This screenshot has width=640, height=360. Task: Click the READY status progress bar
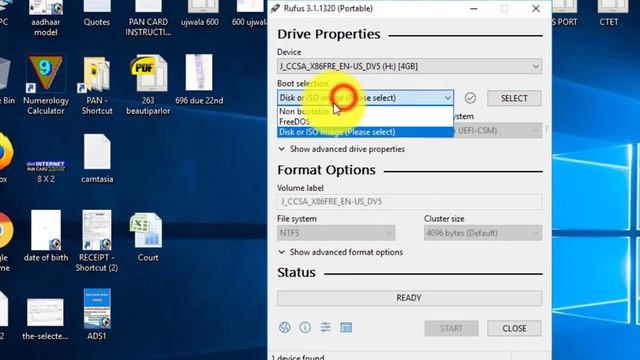point(409,298)
